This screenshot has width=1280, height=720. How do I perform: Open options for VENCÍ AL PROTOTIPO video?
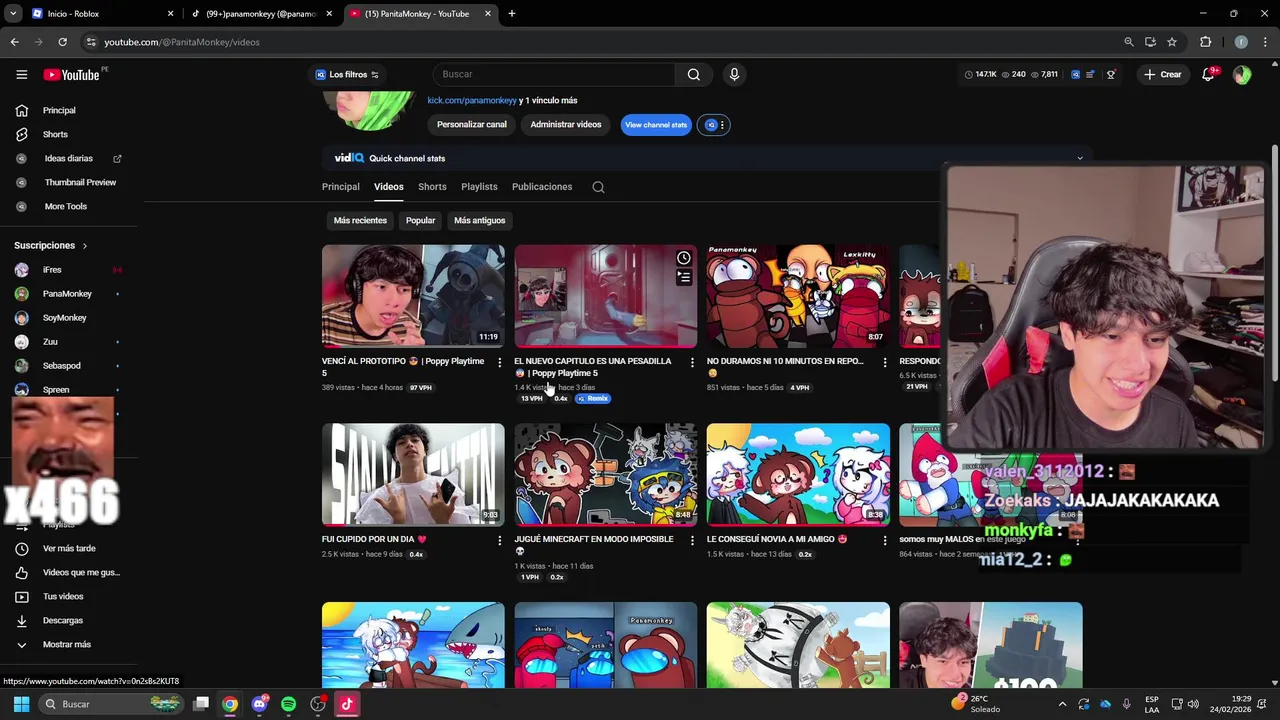pyautogui.click(x=499, y=362)
